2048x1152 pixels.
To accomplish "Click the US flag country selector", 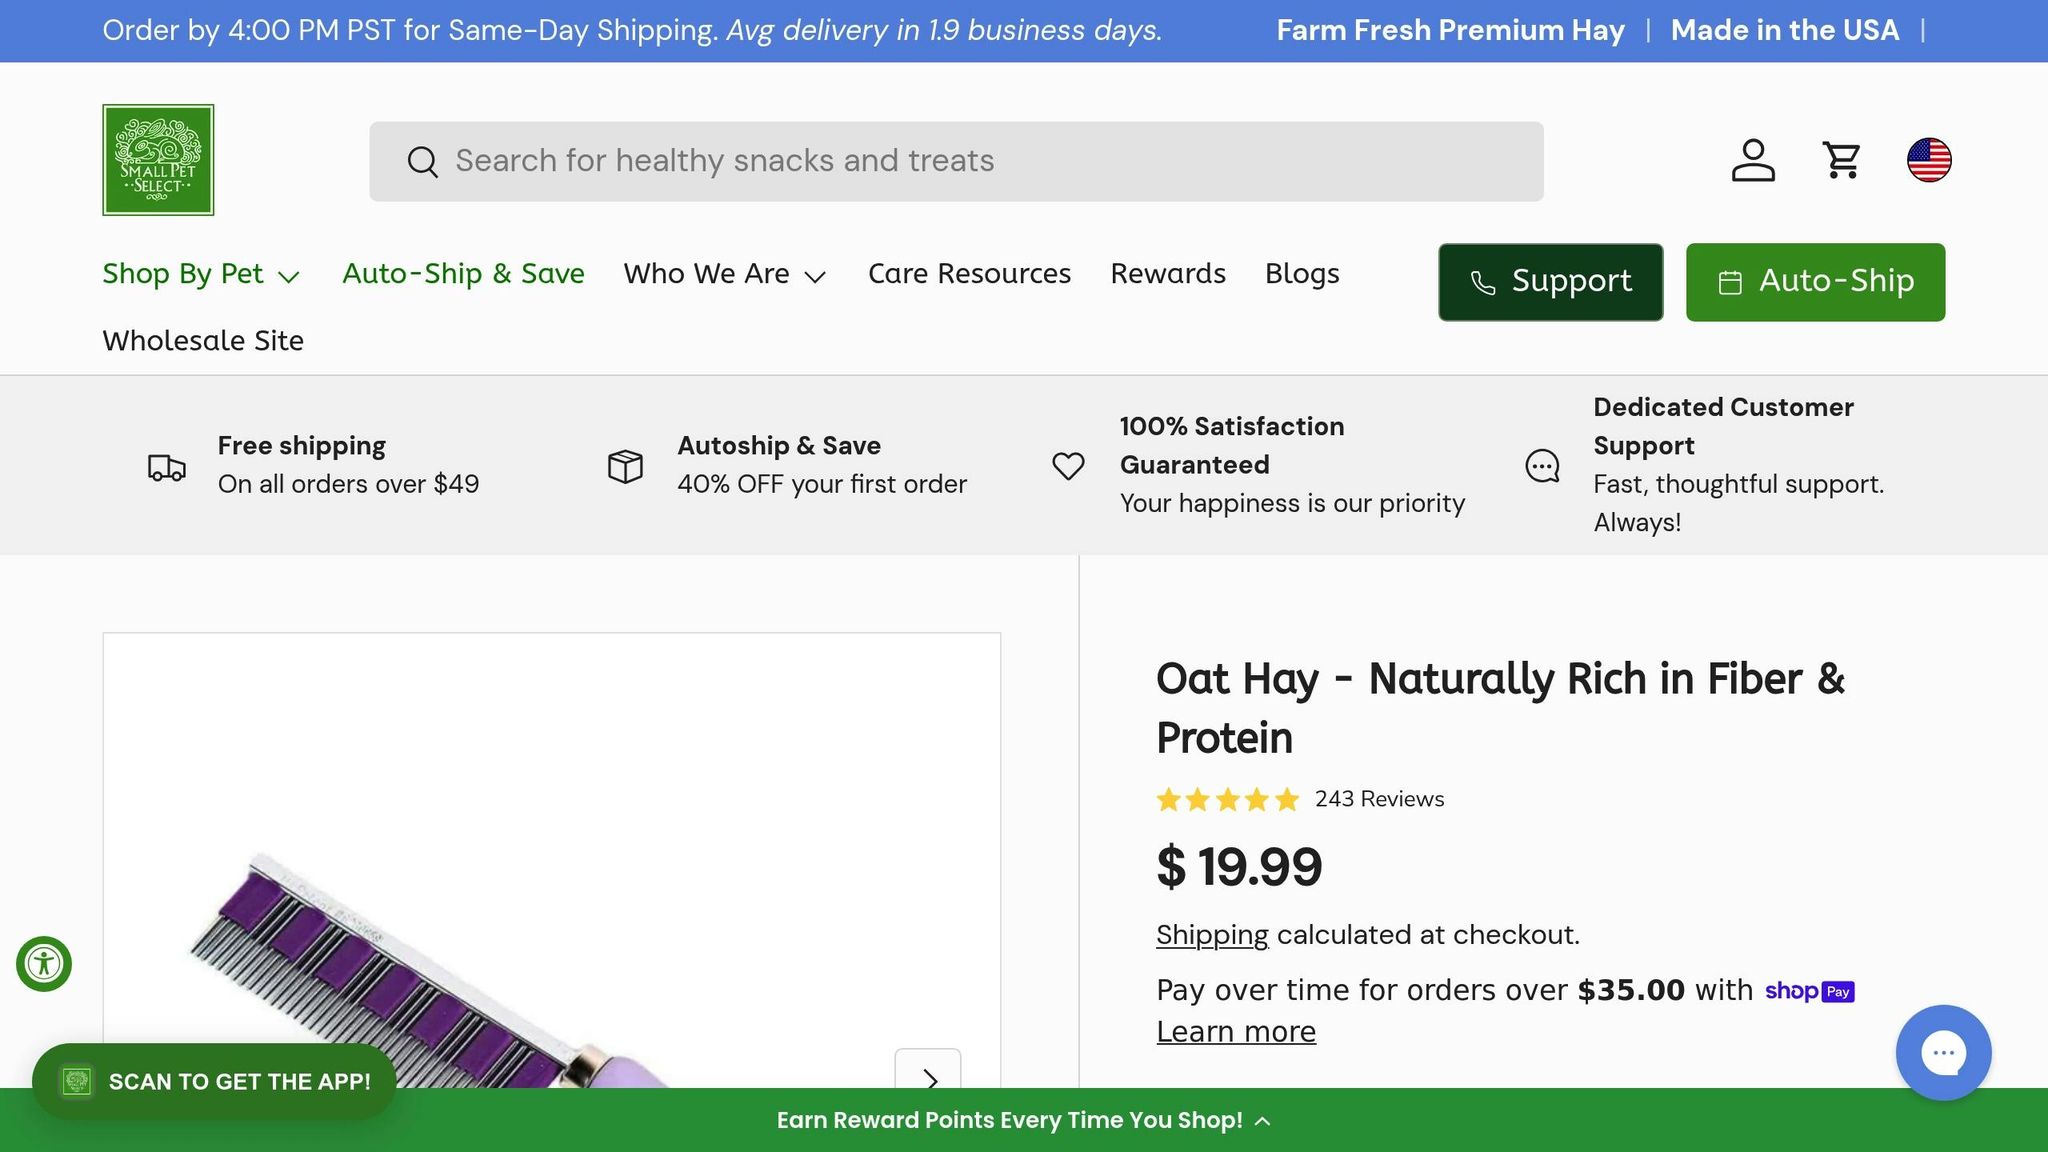I will point(1929,160).
